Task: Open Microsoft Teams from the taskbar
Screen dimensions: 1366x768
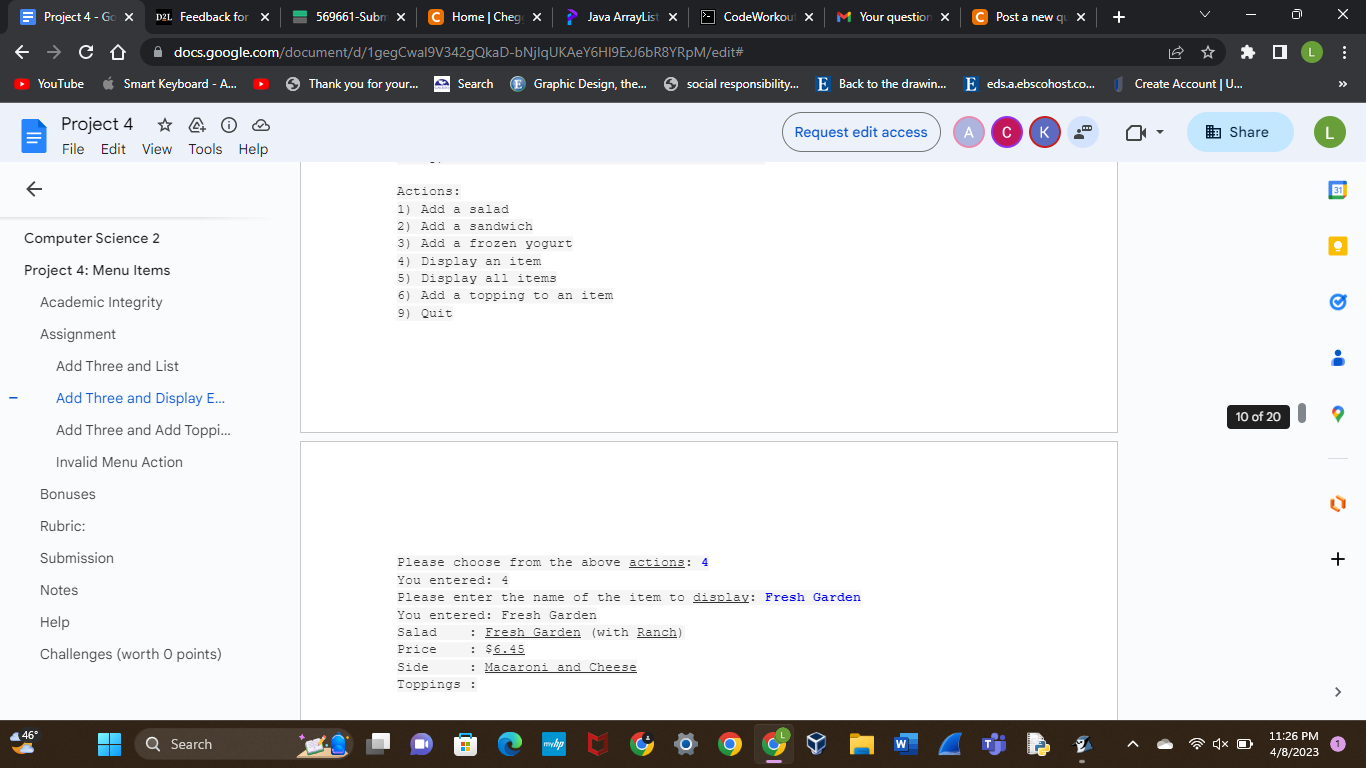Action: click(x=993, y=744)
